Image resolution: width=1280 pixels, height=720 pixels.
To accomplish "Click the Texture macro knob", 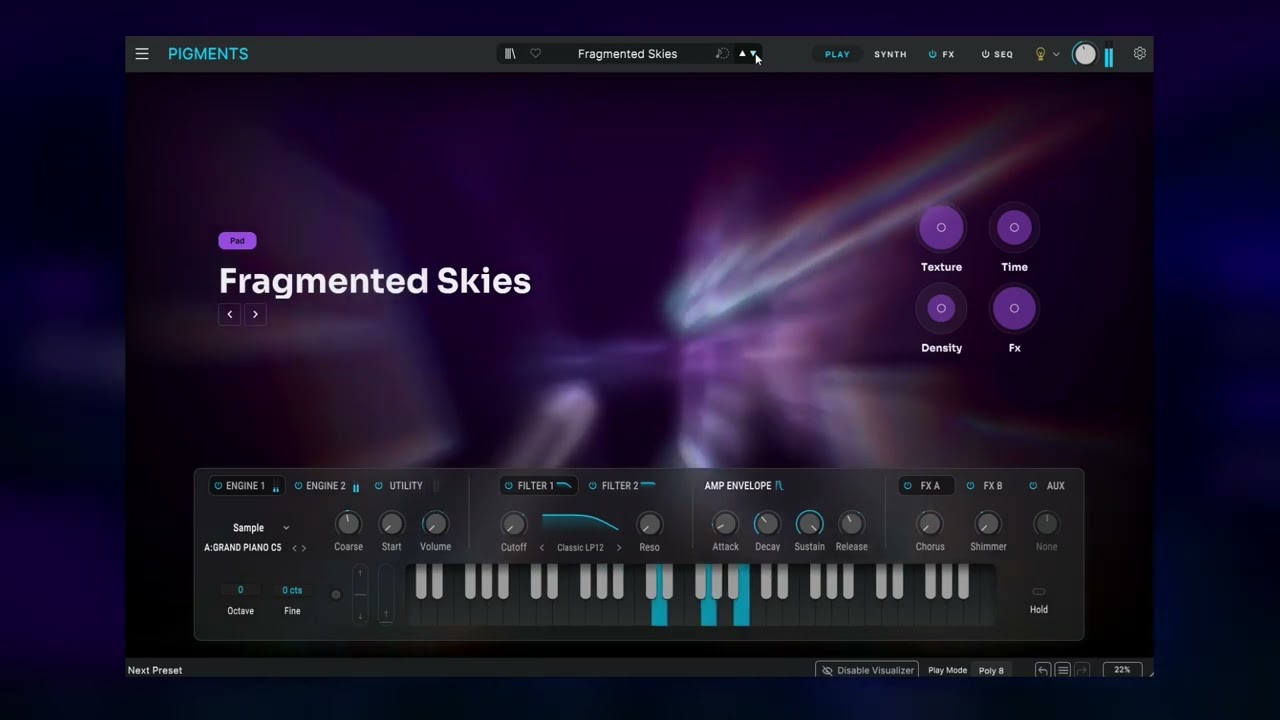I will 941,228.
